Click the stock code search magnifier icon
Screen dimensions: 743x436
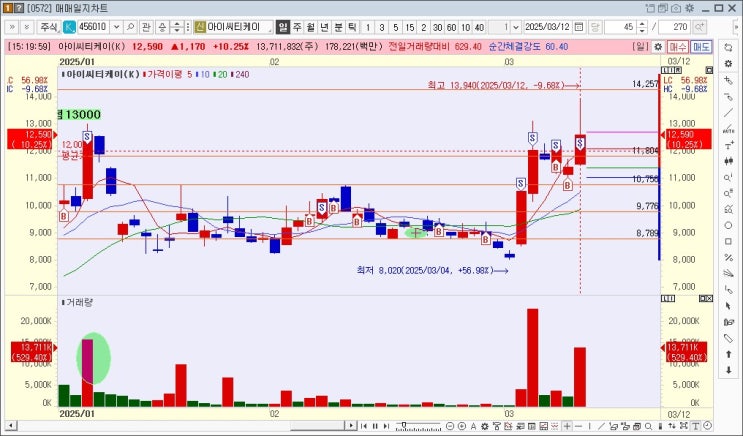(130, 27)
